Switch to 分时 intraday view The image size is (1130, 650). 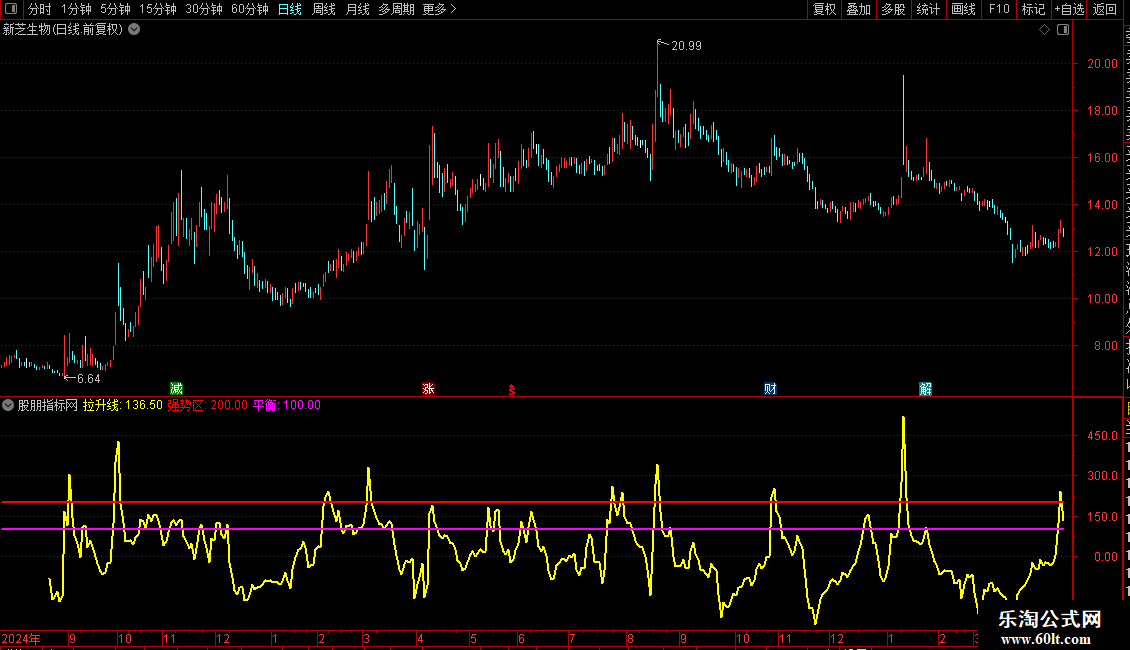coord(40,9)
